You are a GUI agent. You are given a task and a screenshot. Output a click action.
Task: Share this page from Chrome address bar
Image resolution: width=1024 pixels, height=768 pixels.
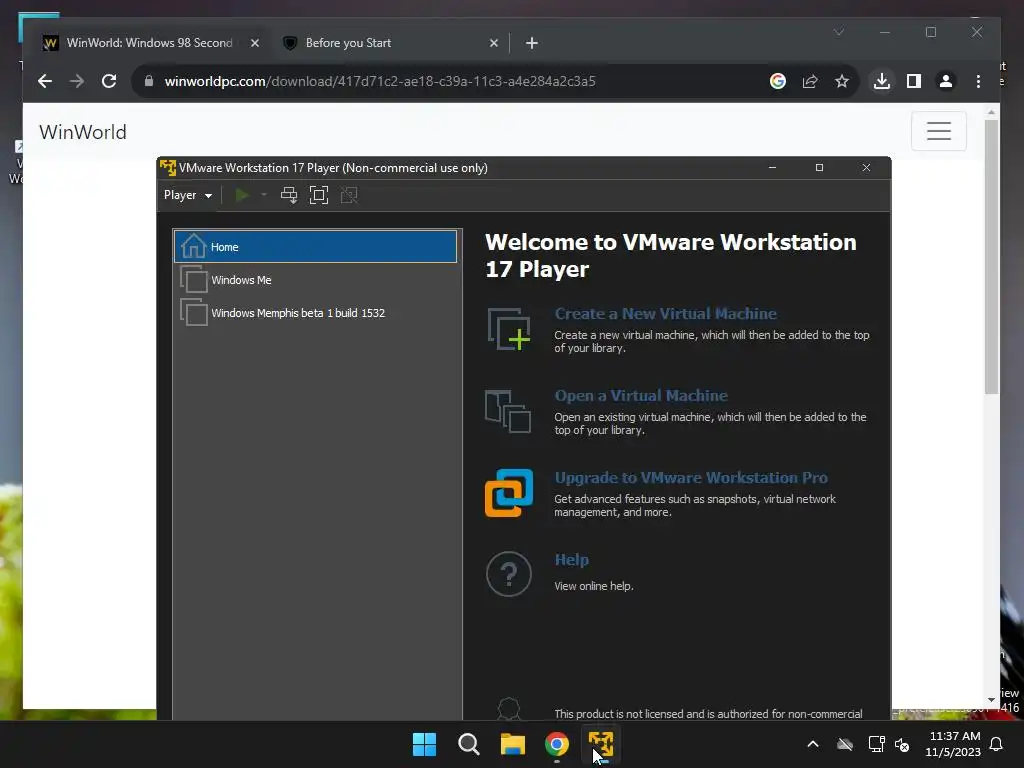[810, 81]
